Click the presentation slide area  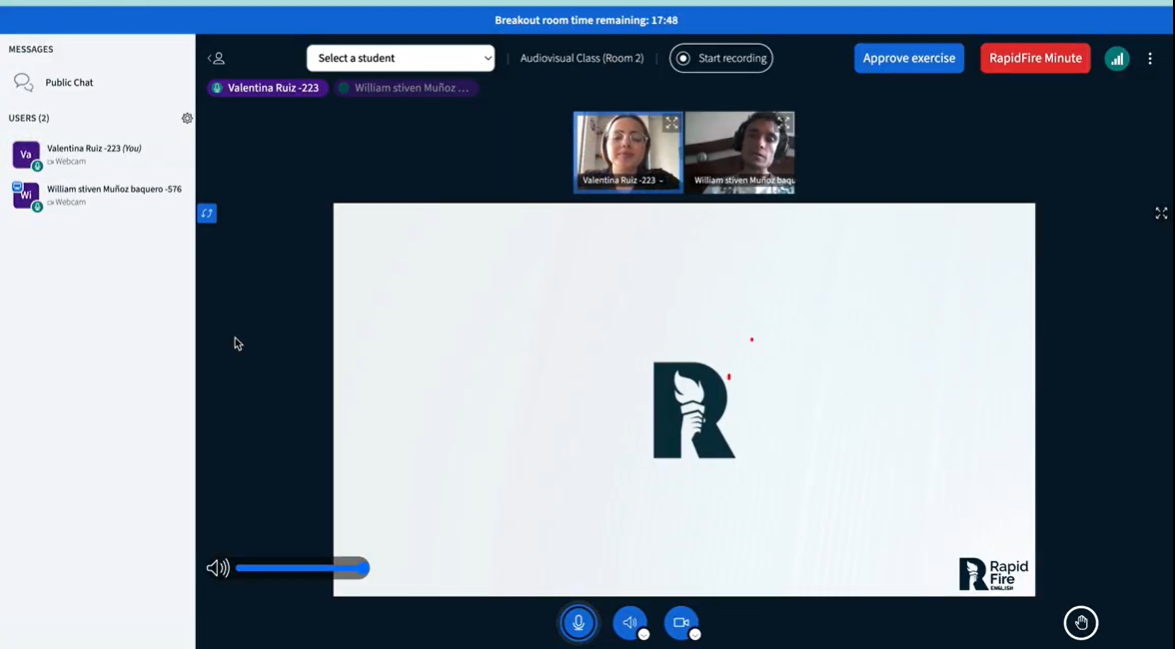(x=684, y=399)
